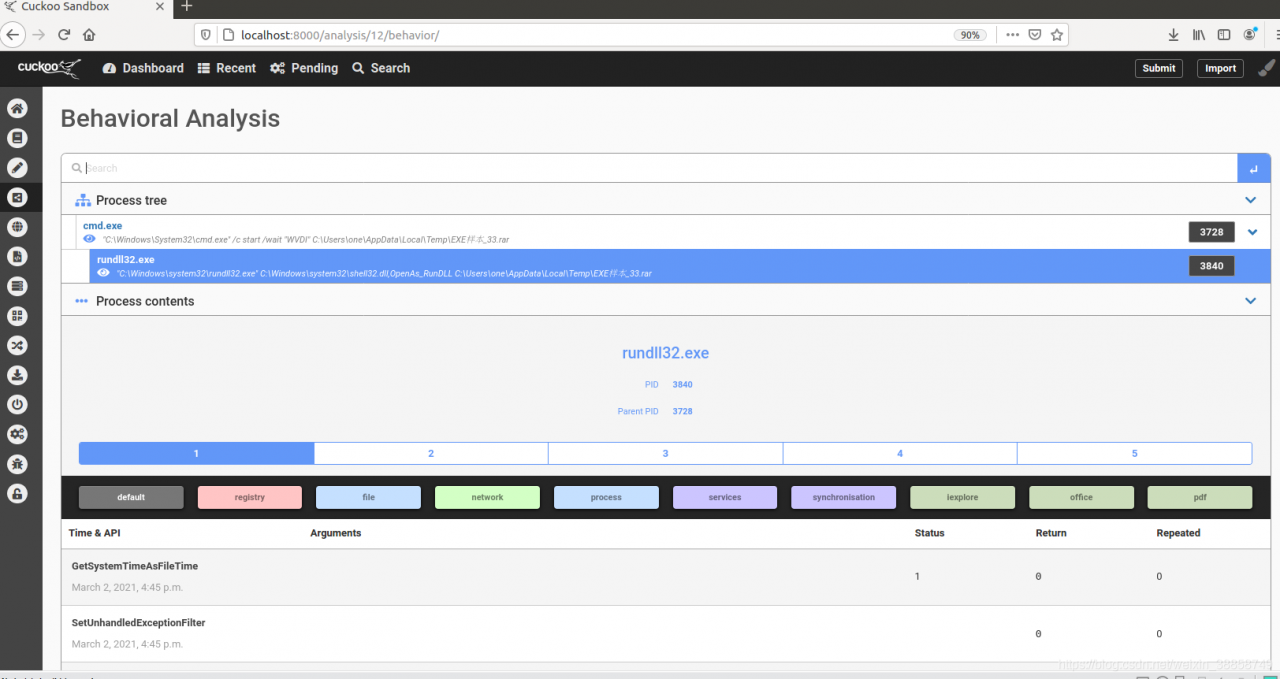Go to the browser home page
The height and width of the screenshot is (679, 1280).
point(89,34)
